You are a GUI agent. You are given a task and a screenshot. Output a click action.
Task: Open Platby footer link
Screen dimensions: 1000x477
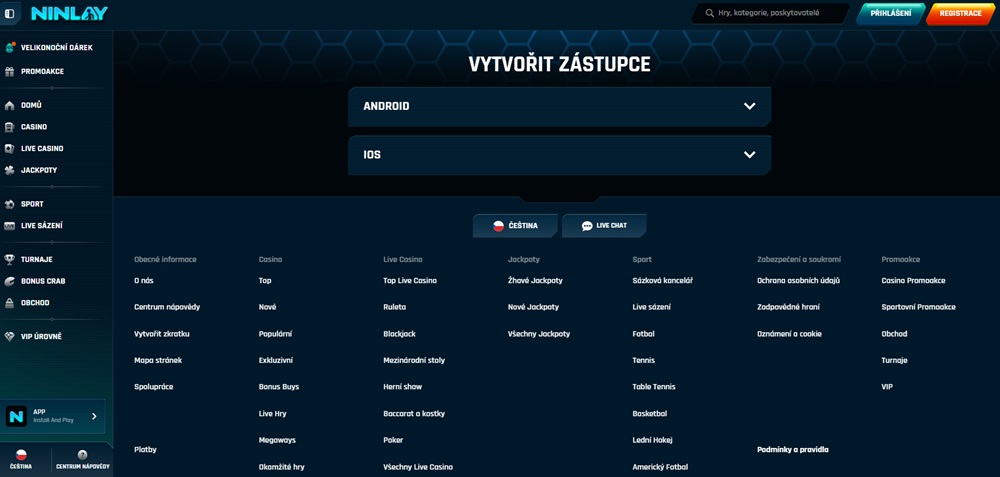pyautogui.click(x=145, y=450)
